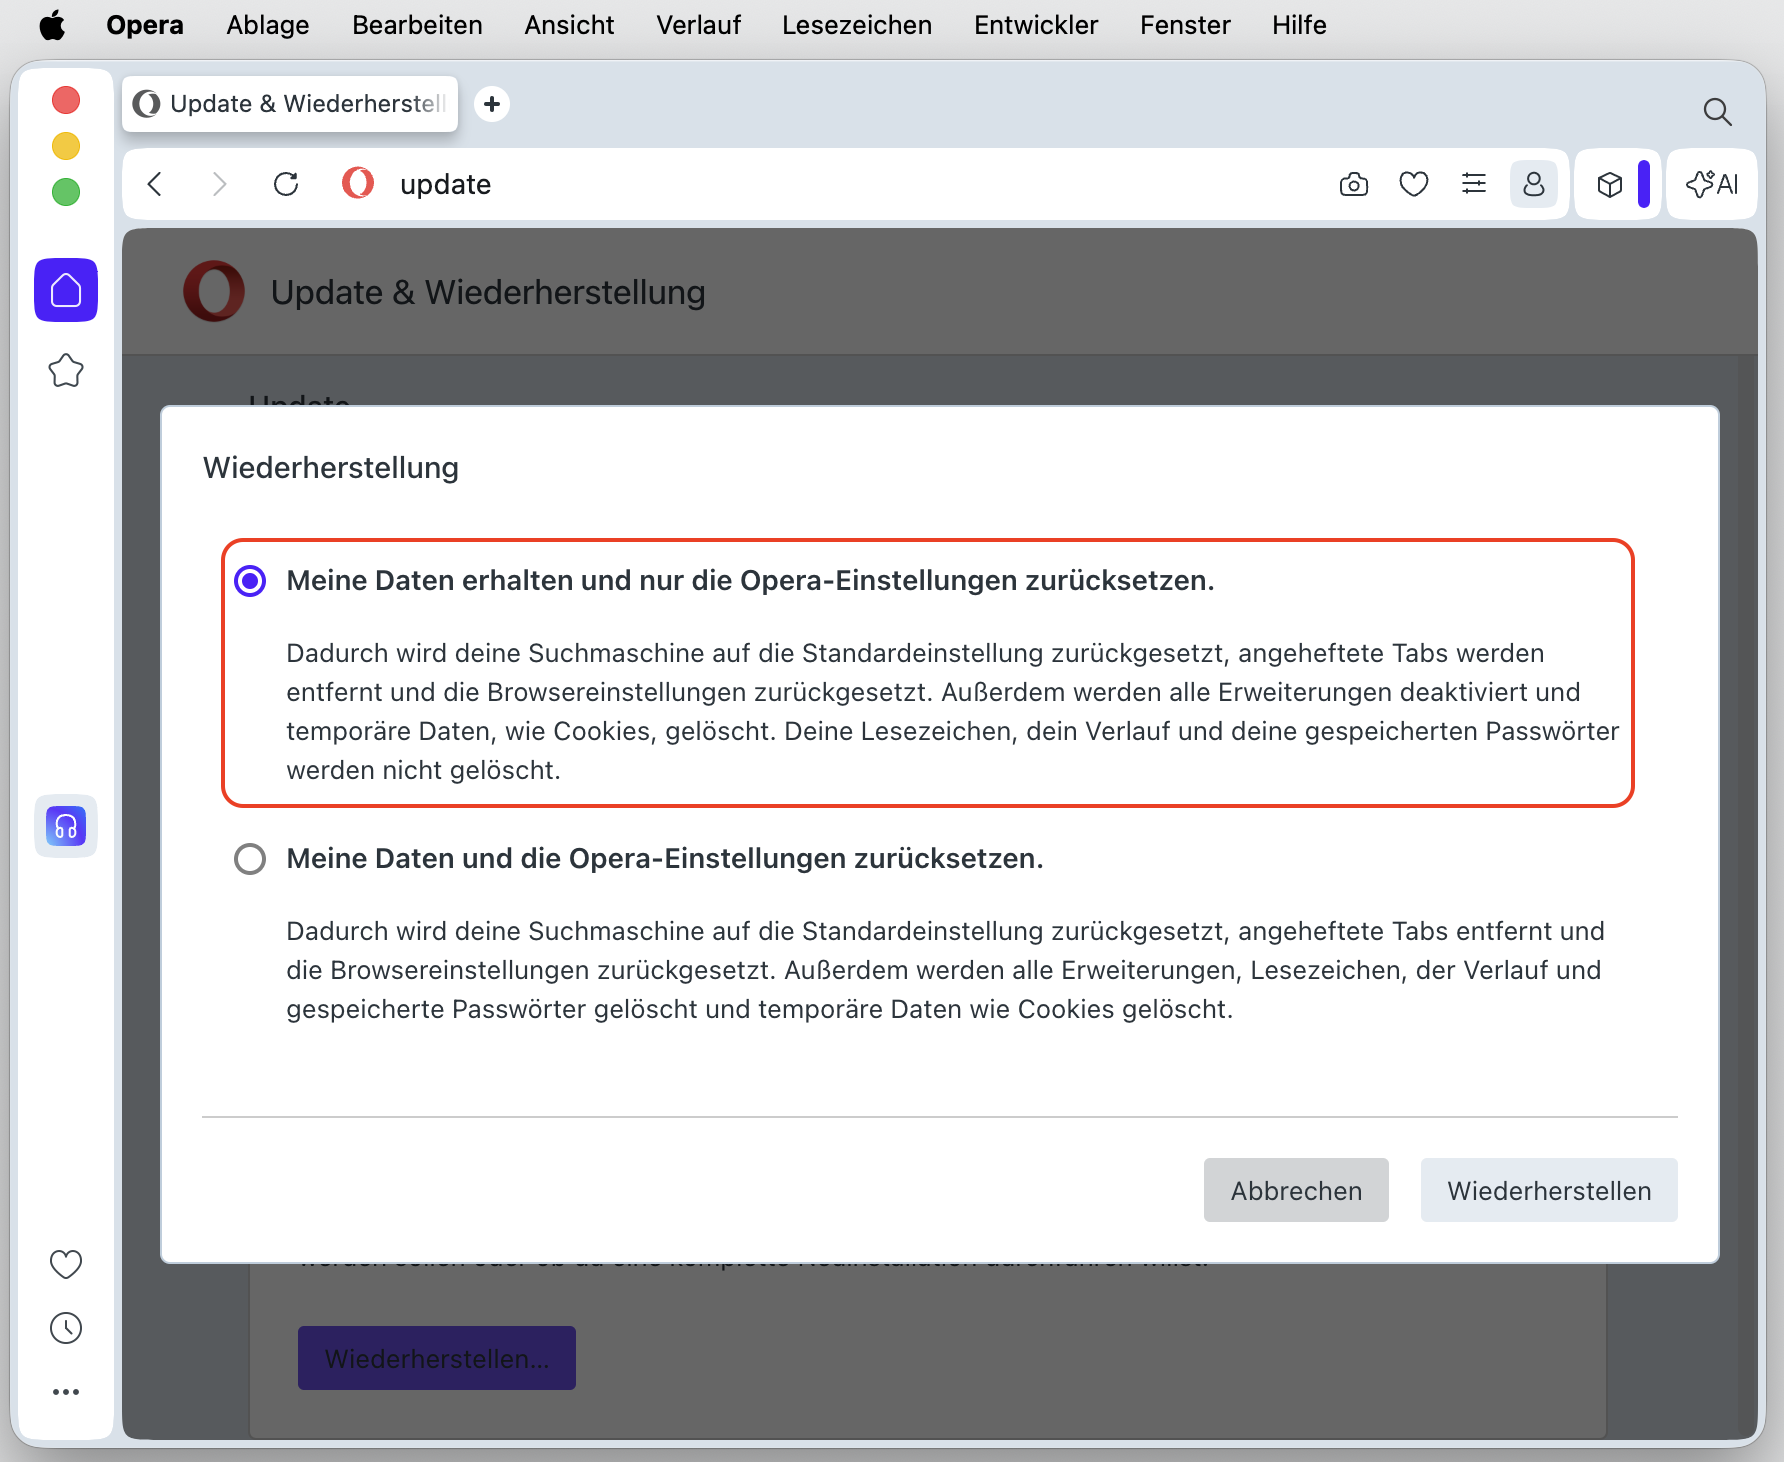Open the easy setup sliders icon
The image size is (1784, 1462).
point(1474,184)
